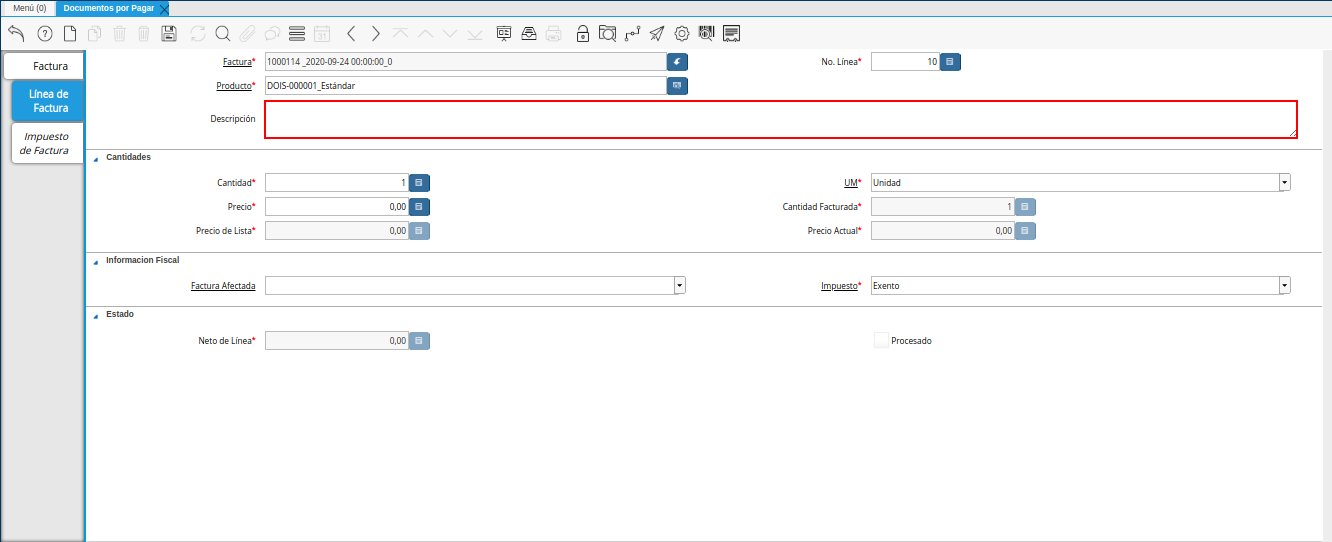Switch to the Menú (0) tab
This screenshot has height=542, width=1332.
point(29,7)
